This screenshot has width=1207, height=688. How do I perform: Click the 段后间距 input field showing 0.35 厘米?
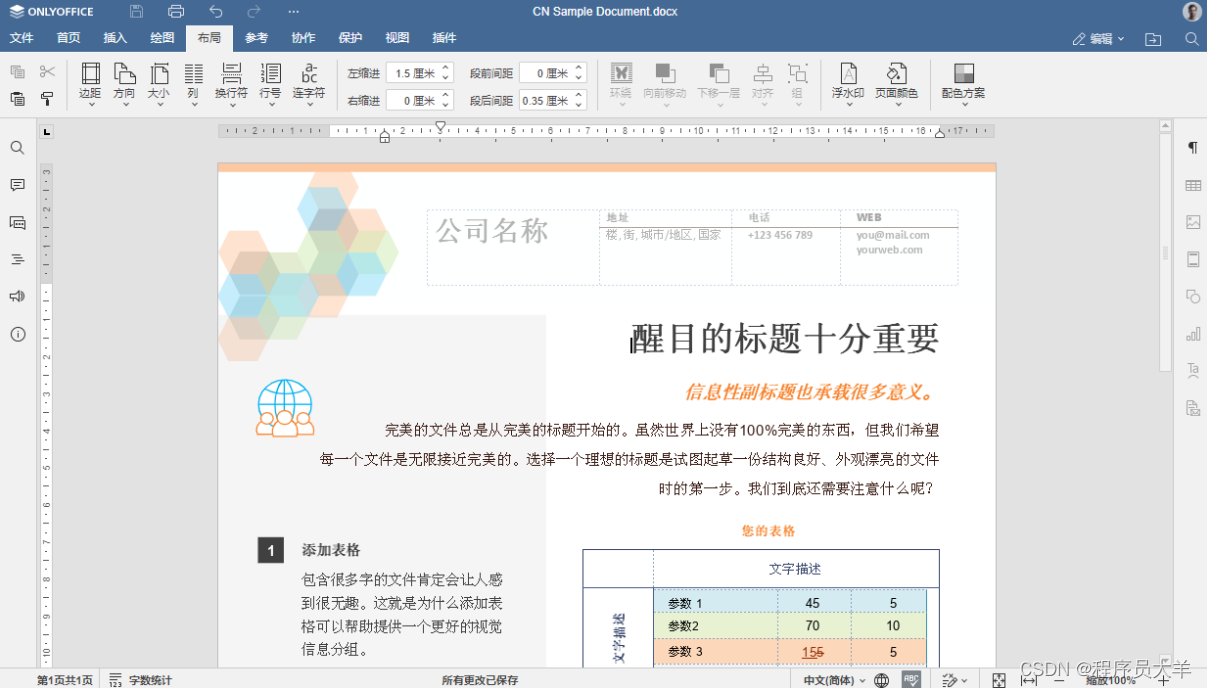553,100
